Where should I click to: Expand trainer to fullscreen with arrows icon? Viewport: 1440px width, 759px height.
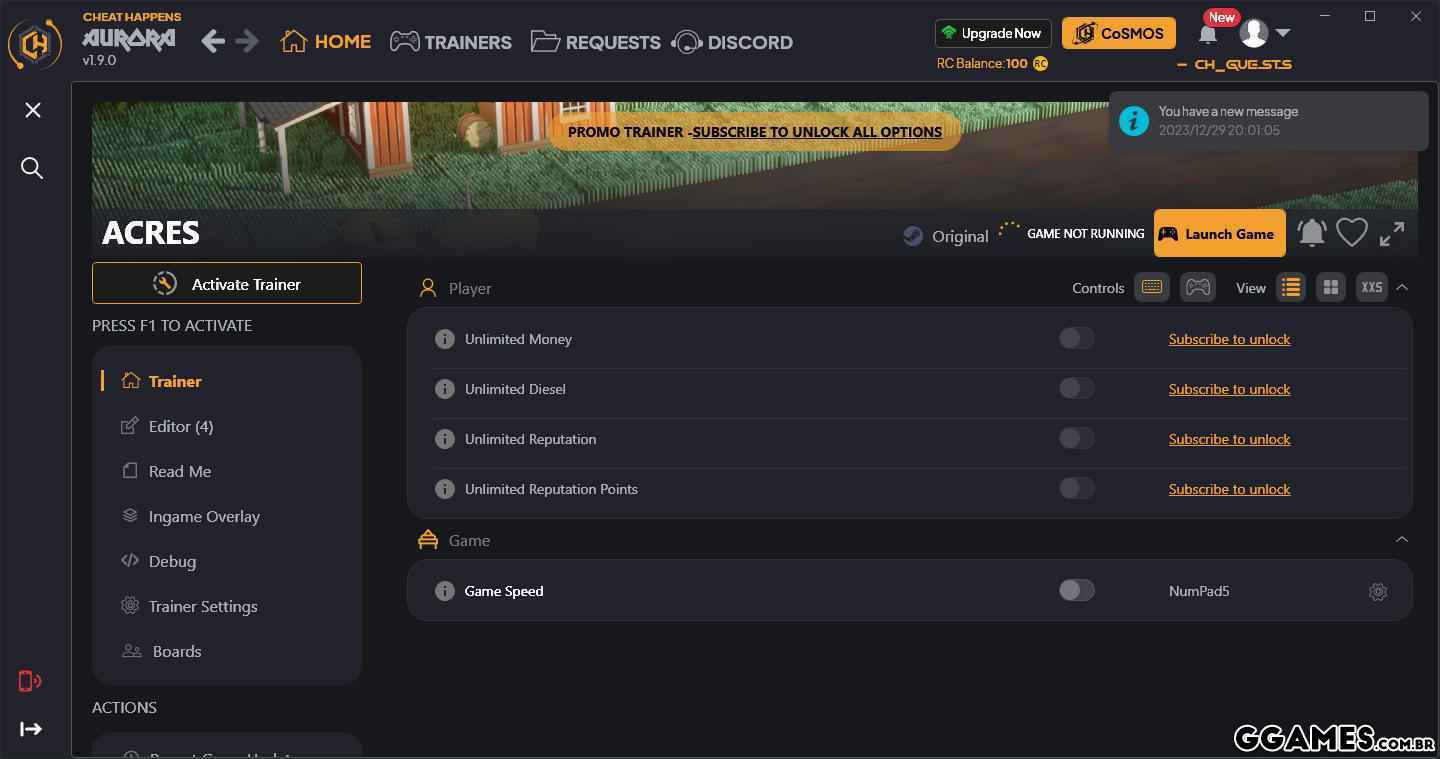1392,233
